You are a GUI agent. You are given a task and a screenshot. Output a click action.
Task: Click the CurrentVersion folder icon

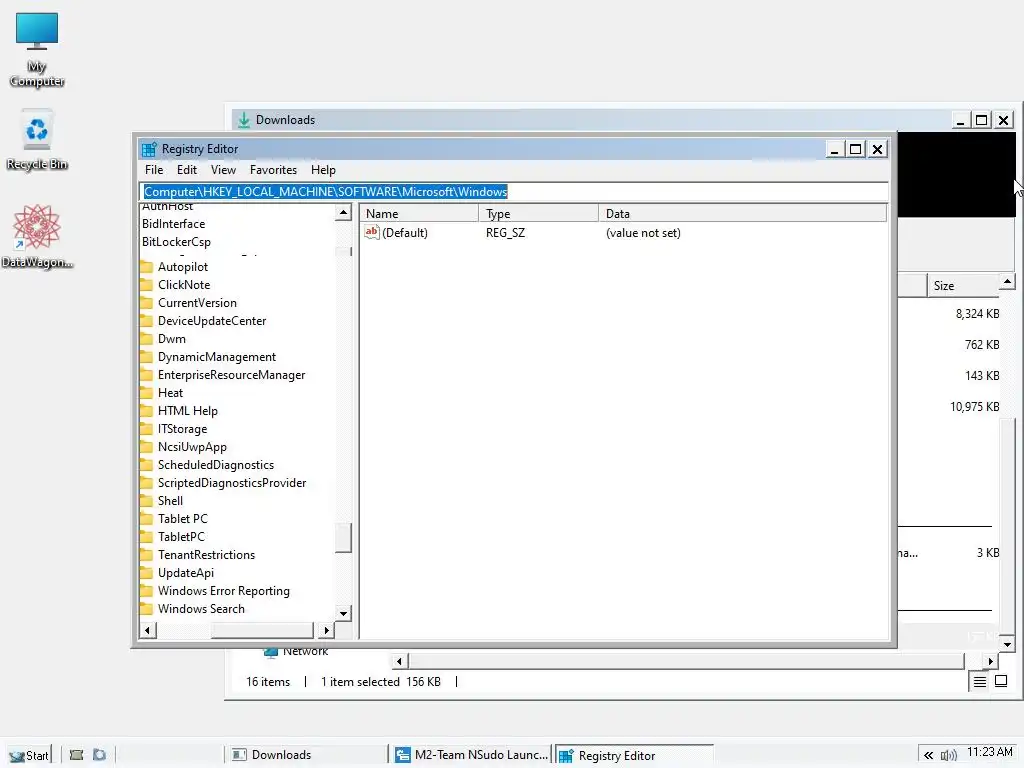point(147,302)
